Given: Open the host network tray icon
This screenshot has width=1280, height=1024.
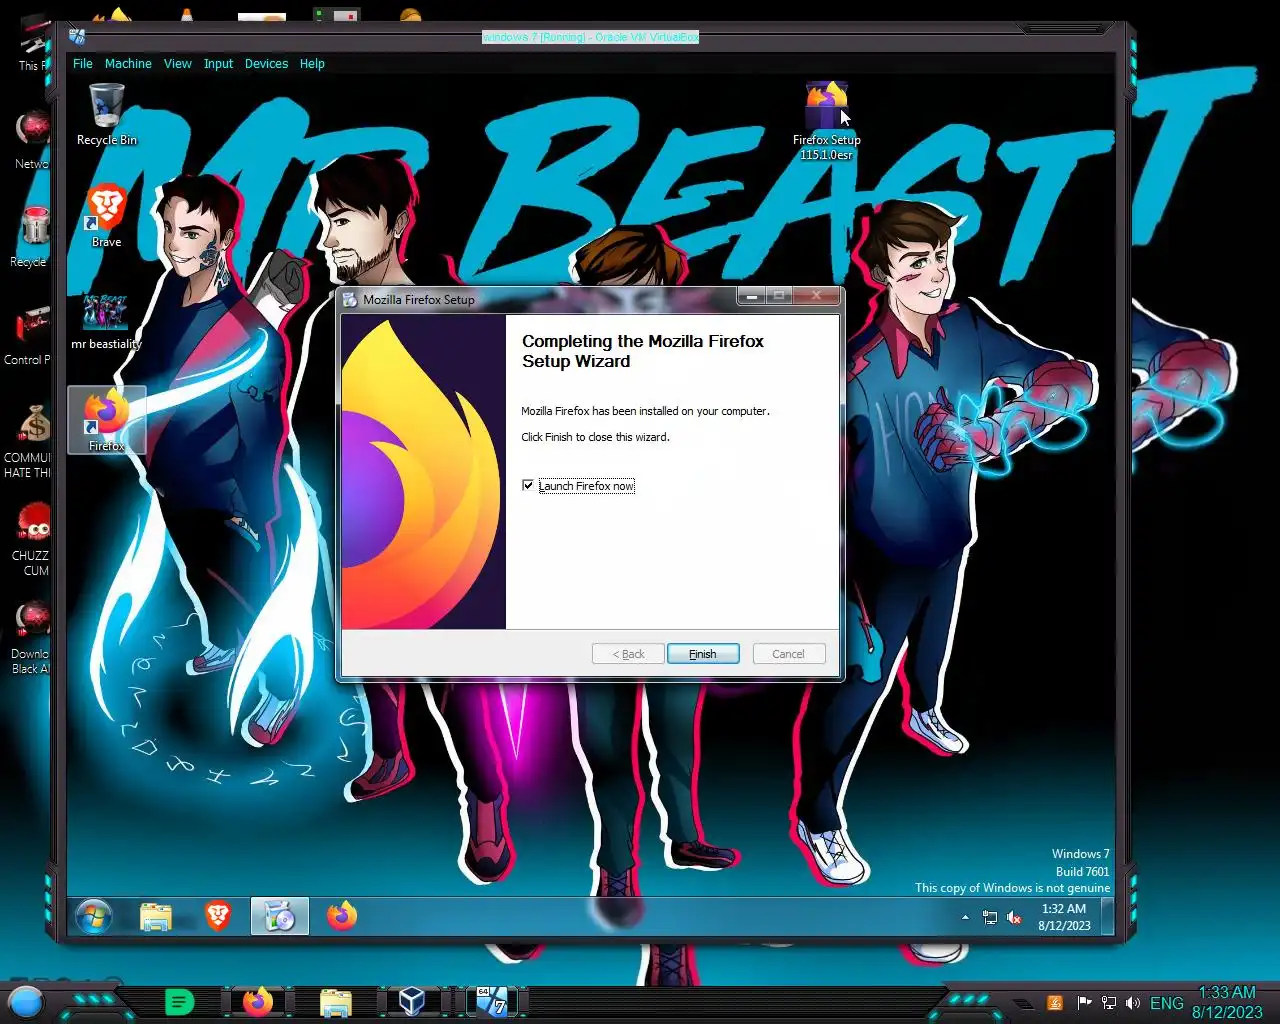Looking at the screenshot, I should 1109,1003.
